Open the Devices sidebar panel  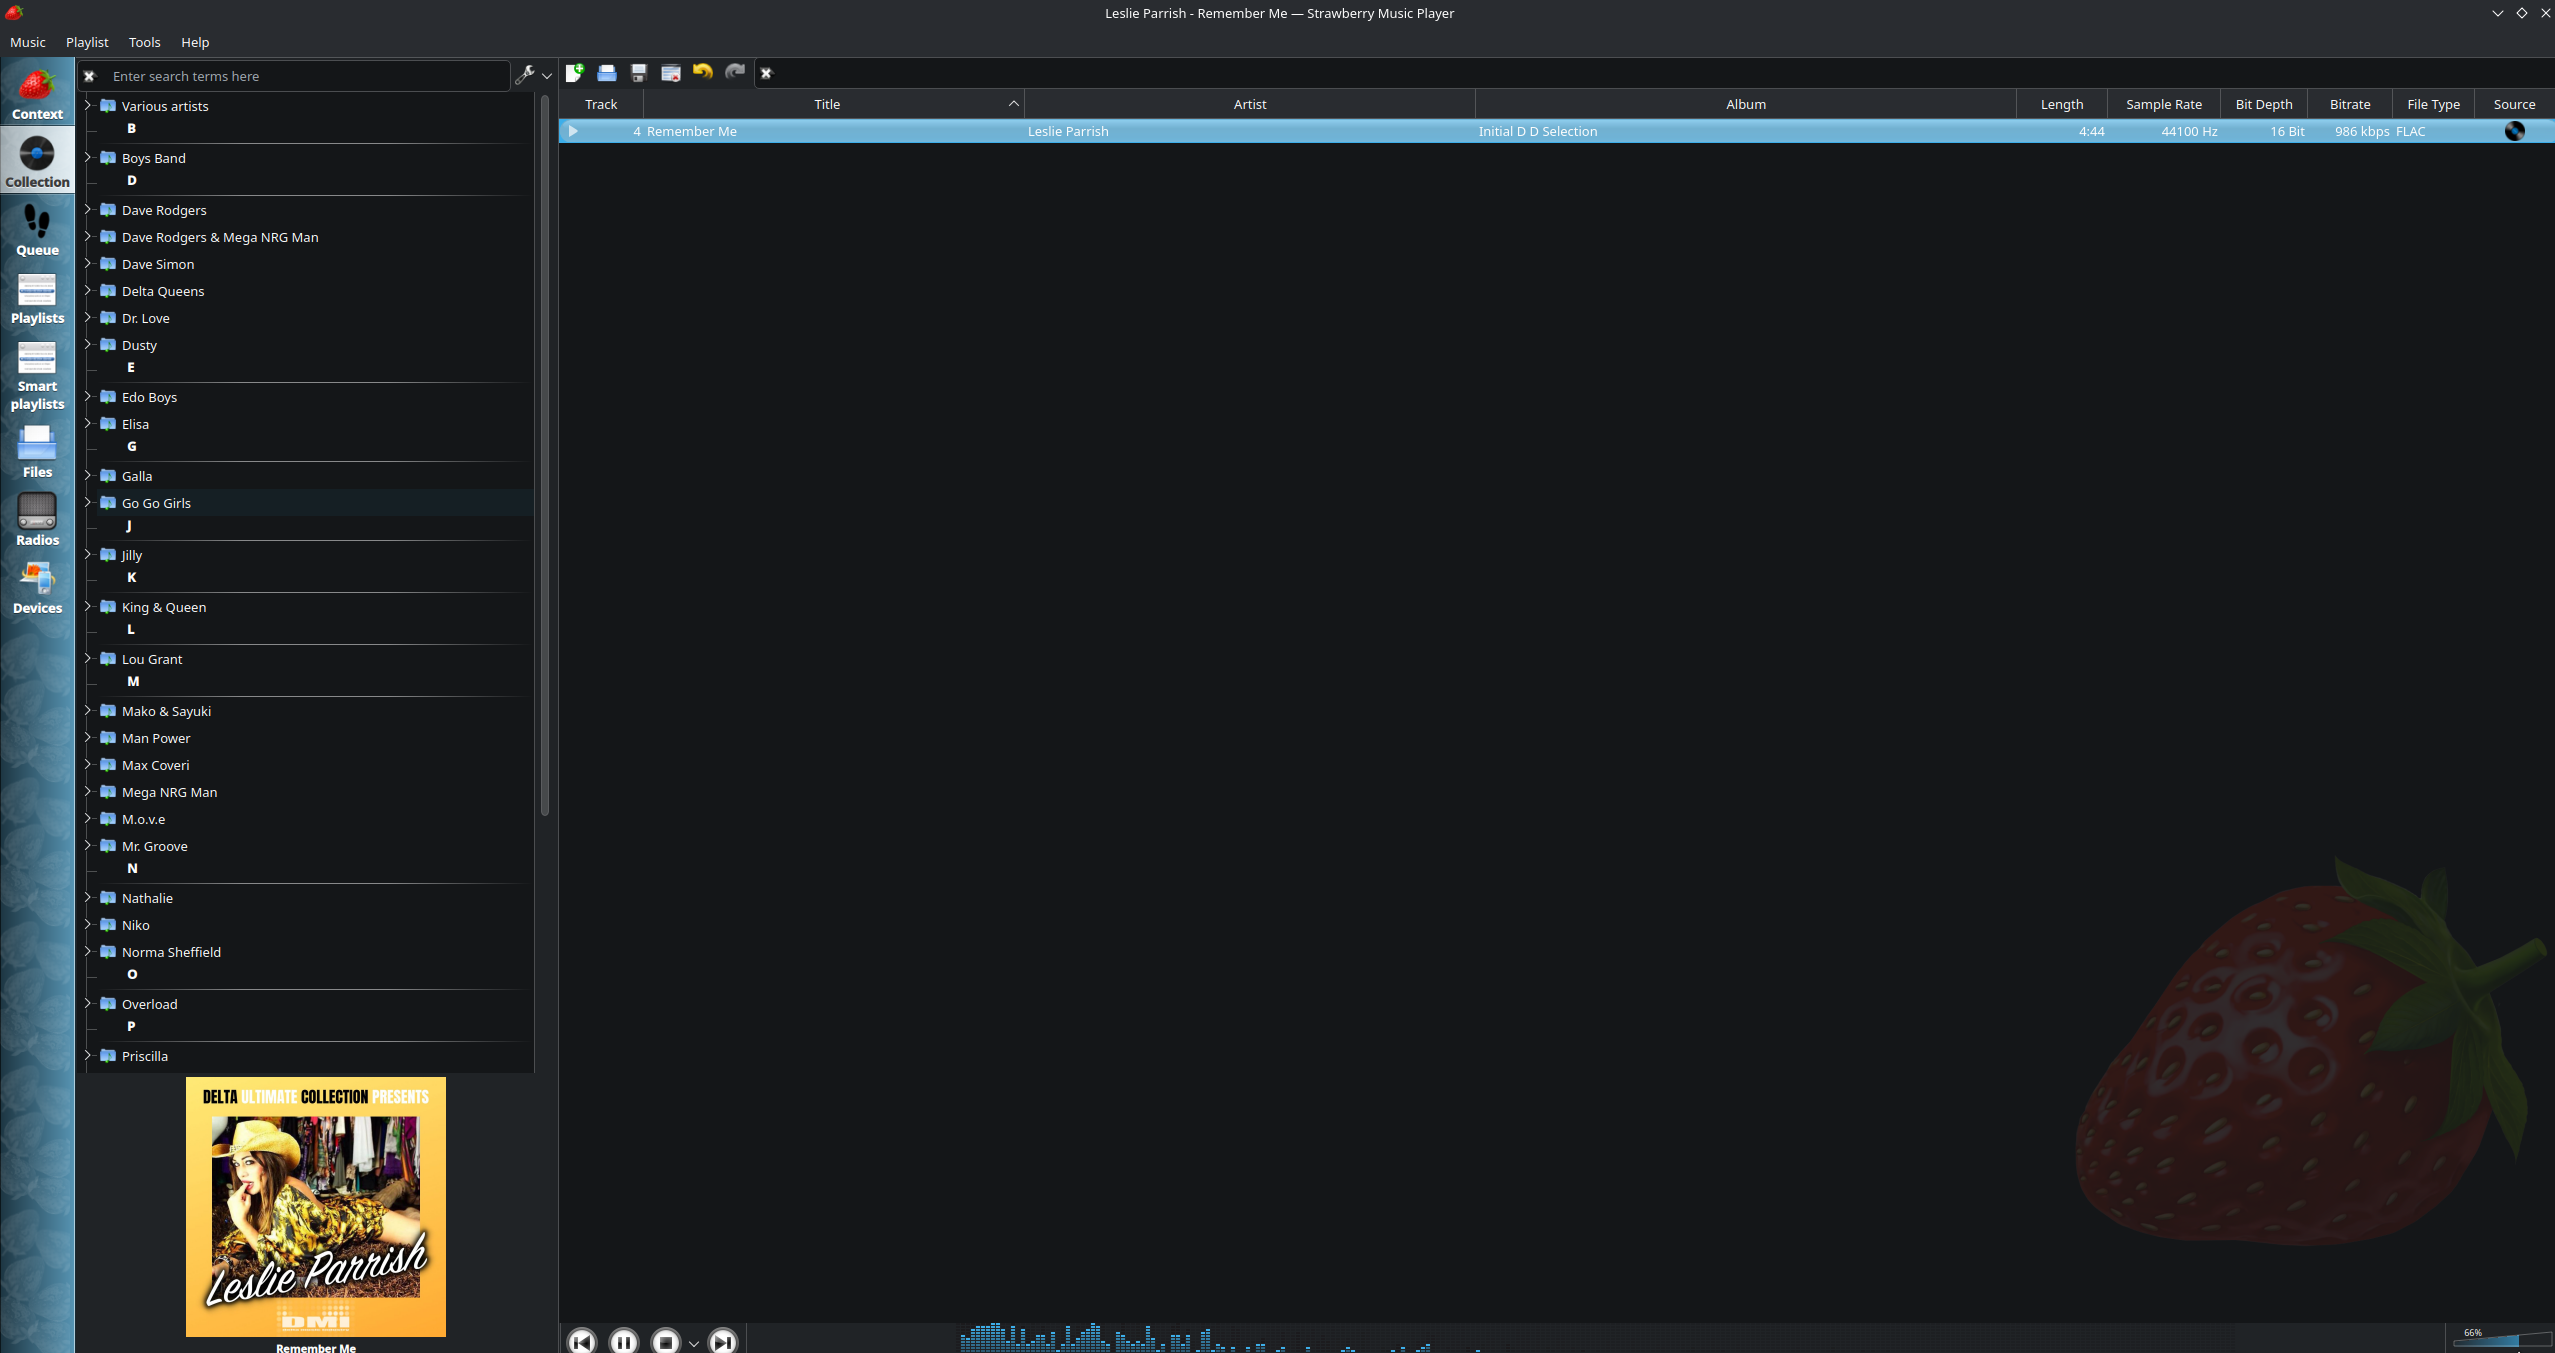point(37,587)
